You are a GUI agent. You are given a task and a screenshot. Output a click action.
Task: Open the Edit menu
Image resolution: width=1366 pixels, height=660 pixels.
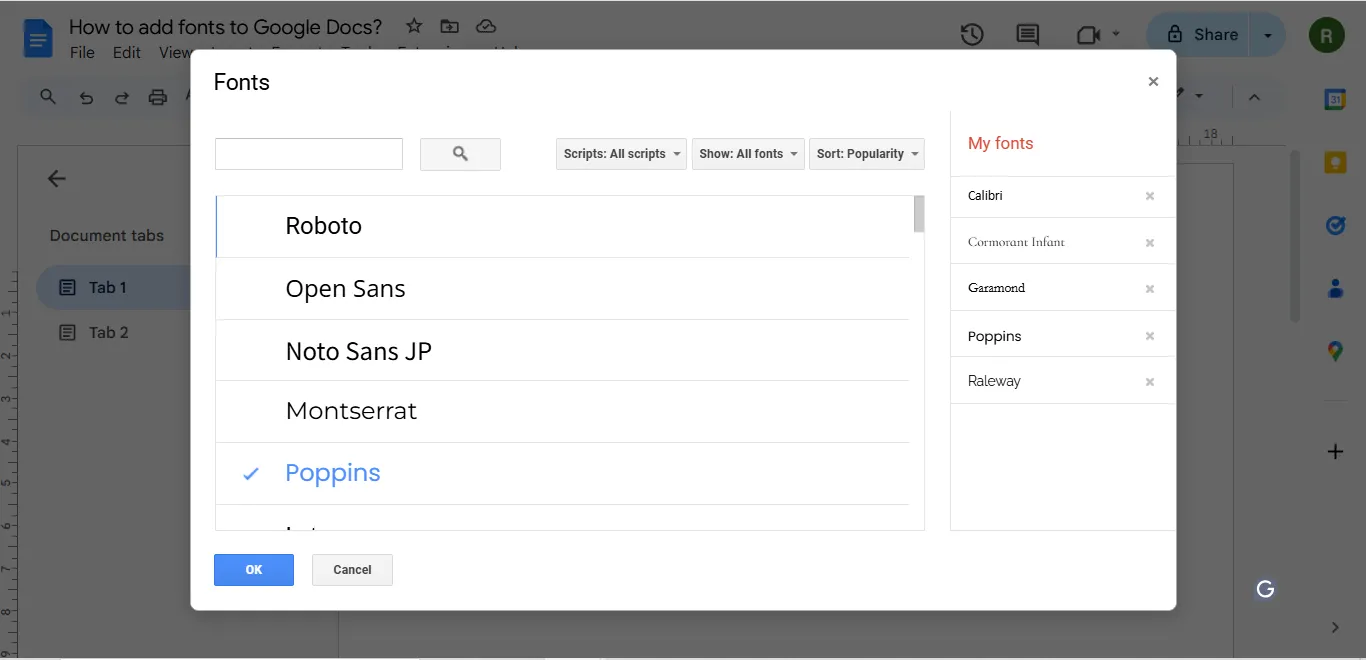pyautogui.click(x=127, y=53)
